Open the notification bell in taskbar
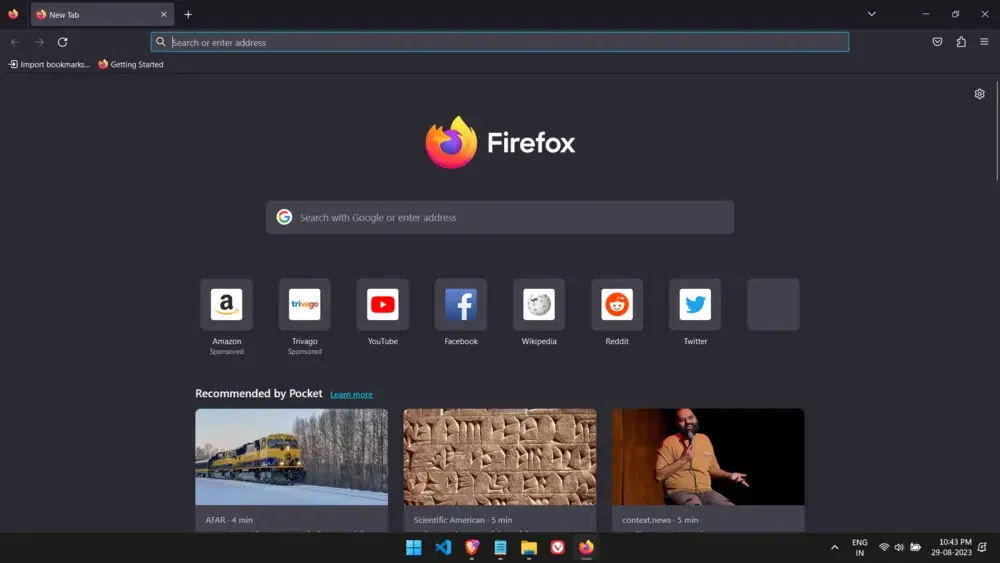The height and width of the screenshot is (563, 1000). click(x=982, y=548)
